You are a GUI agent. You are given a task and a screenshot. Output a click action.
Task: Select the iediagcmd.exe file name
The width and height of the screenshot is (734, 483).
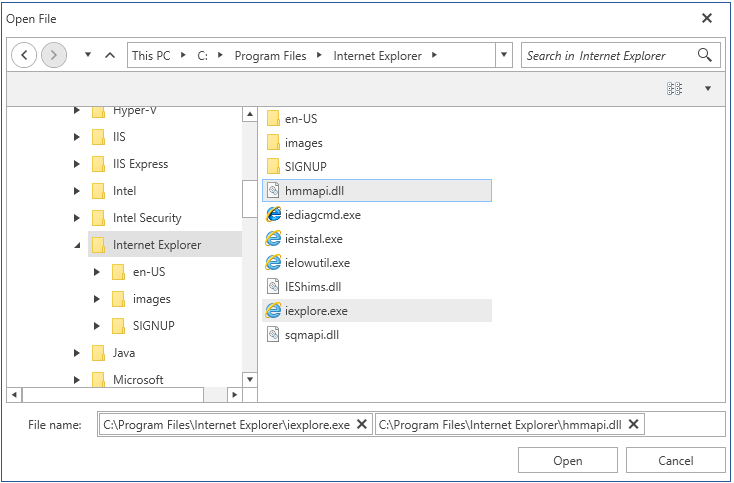click(323, 215)
